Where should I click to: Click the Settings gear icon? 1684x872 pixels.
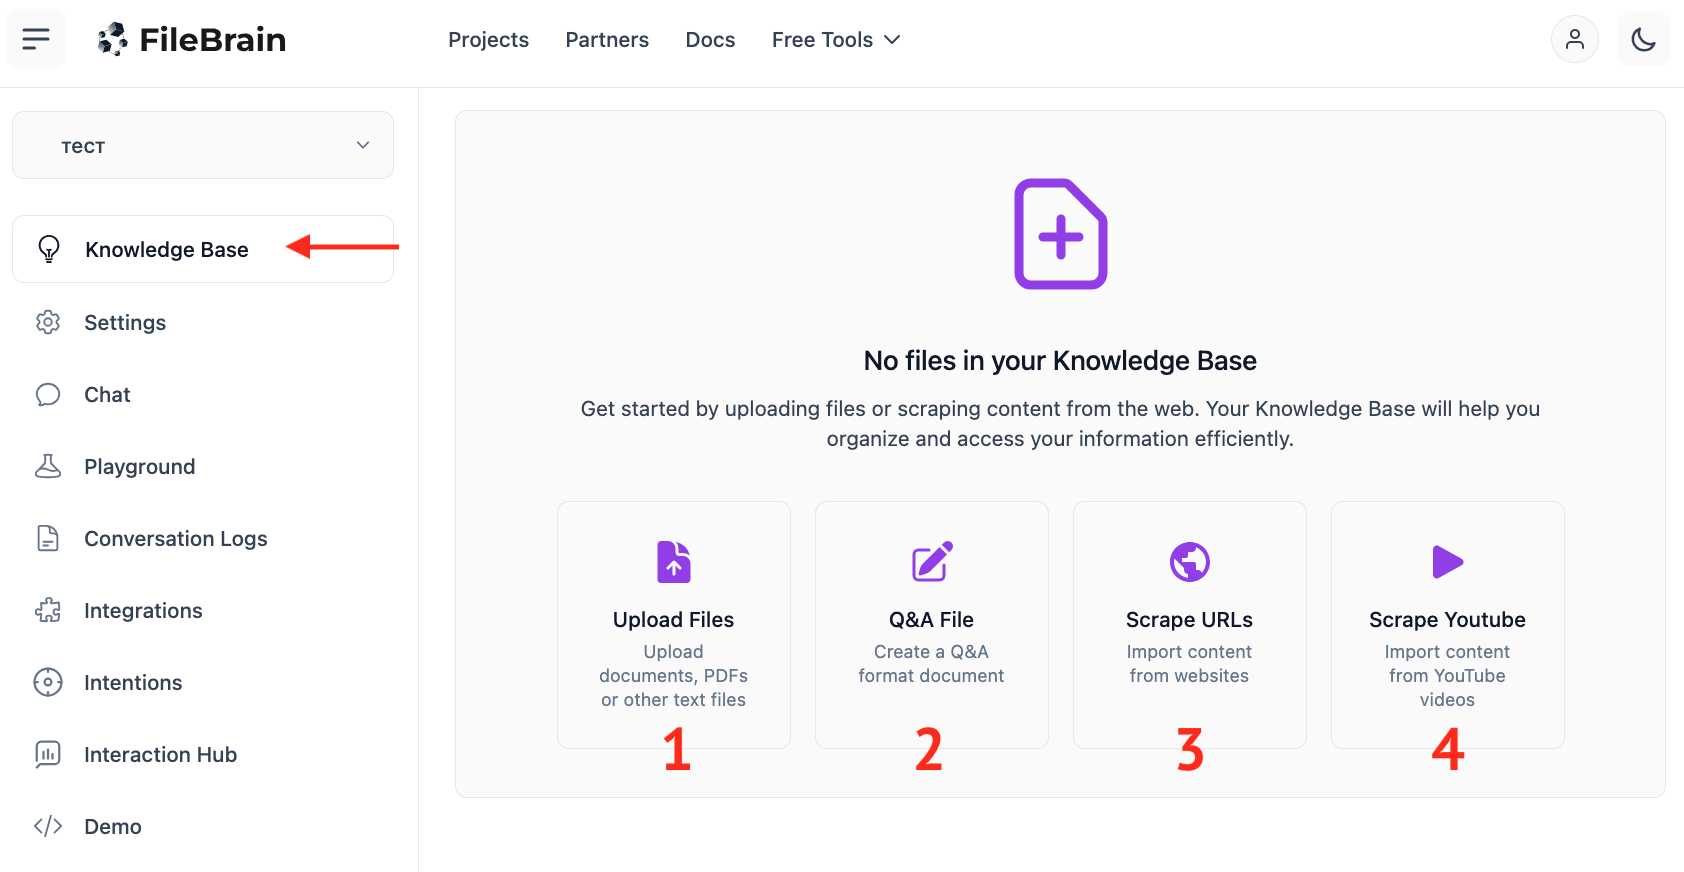[x=48, y=322]
